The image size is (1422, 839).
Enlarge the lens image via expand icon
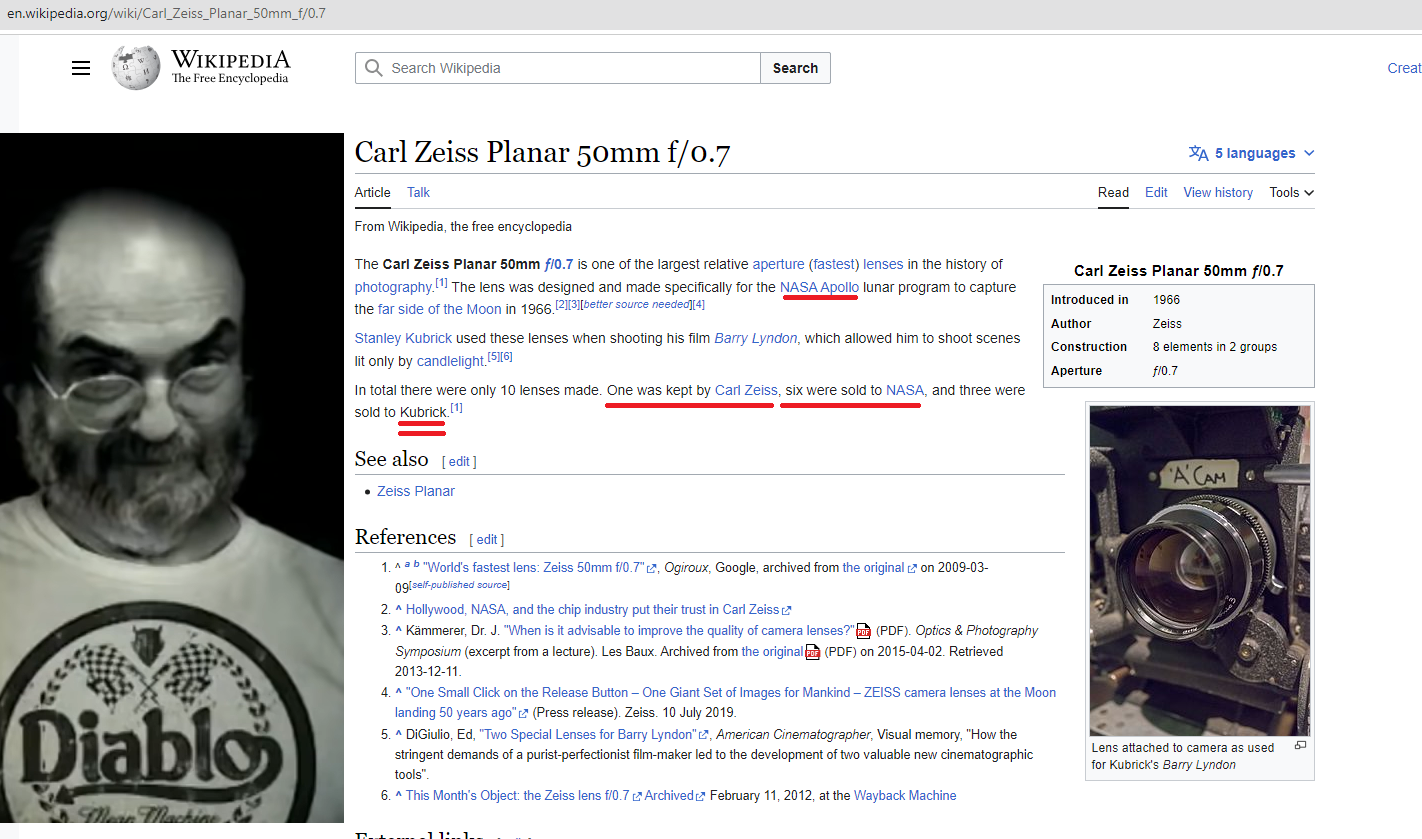[1300, 745]
